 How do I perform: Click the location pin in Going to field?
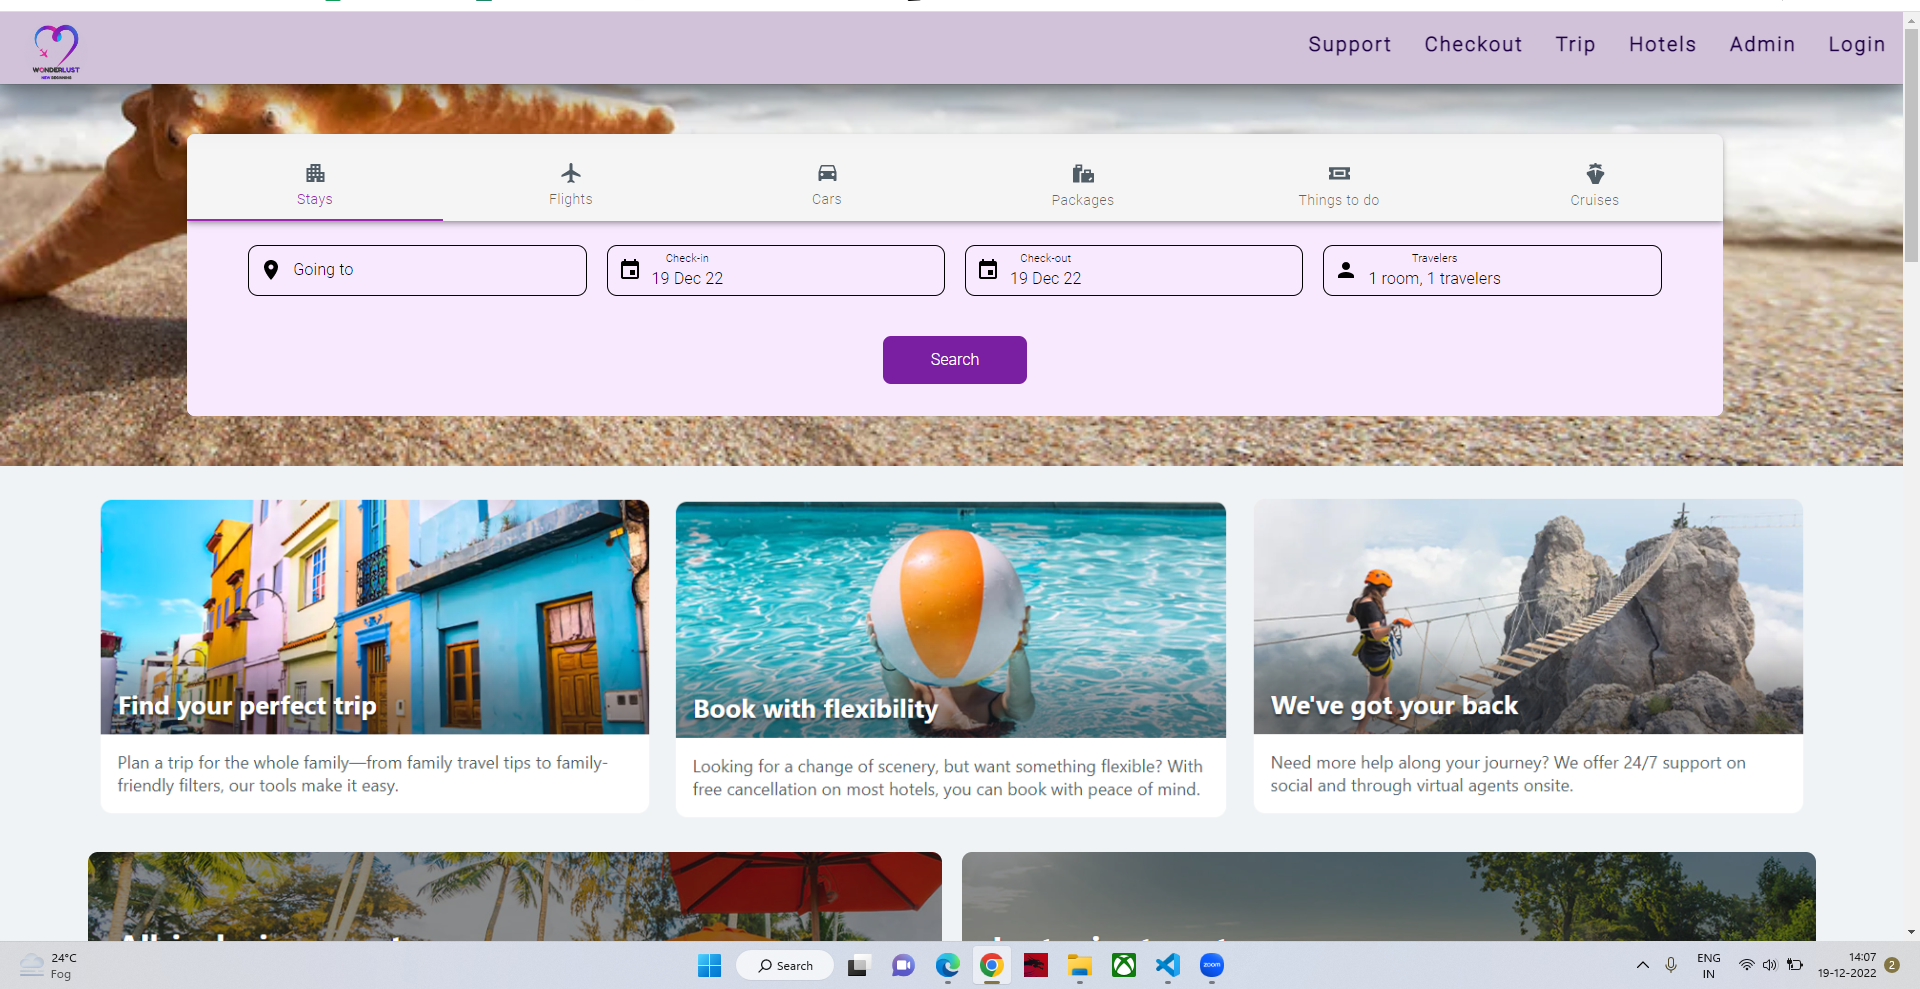[x=270, y=269]
